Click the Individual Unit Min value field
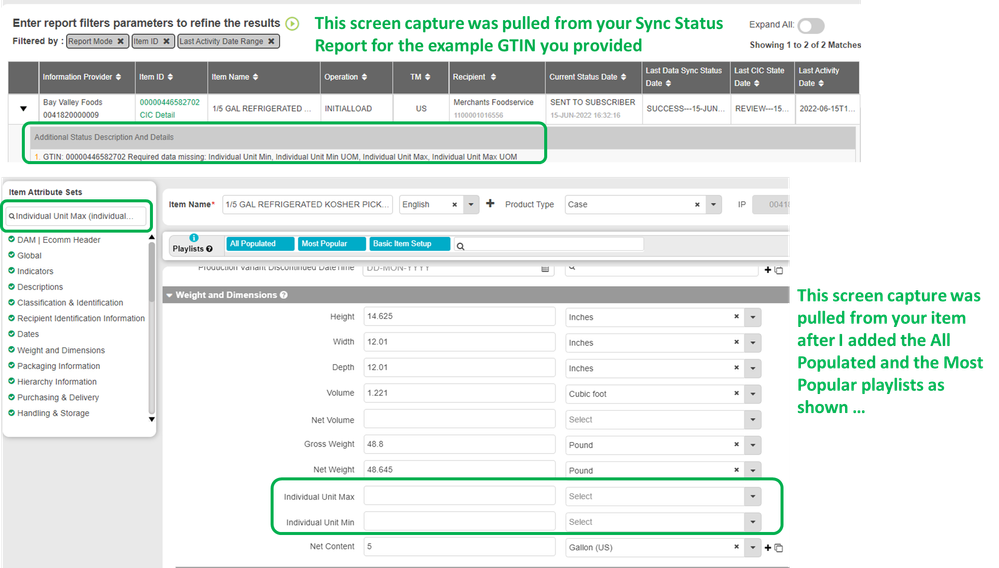 [459, 522]
